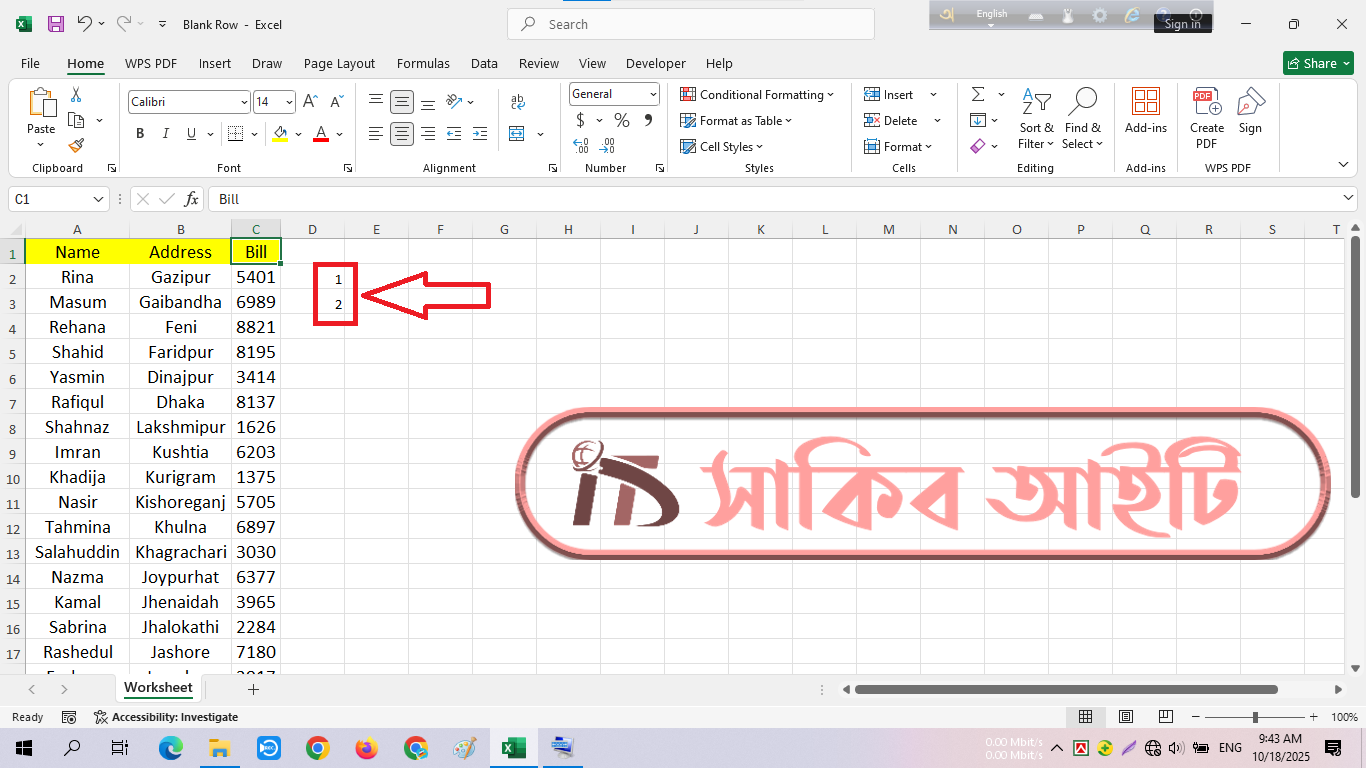Select the Worksheet sheet tab
The width and height of the screenshot is (1366, 768).
coord(158,688)
